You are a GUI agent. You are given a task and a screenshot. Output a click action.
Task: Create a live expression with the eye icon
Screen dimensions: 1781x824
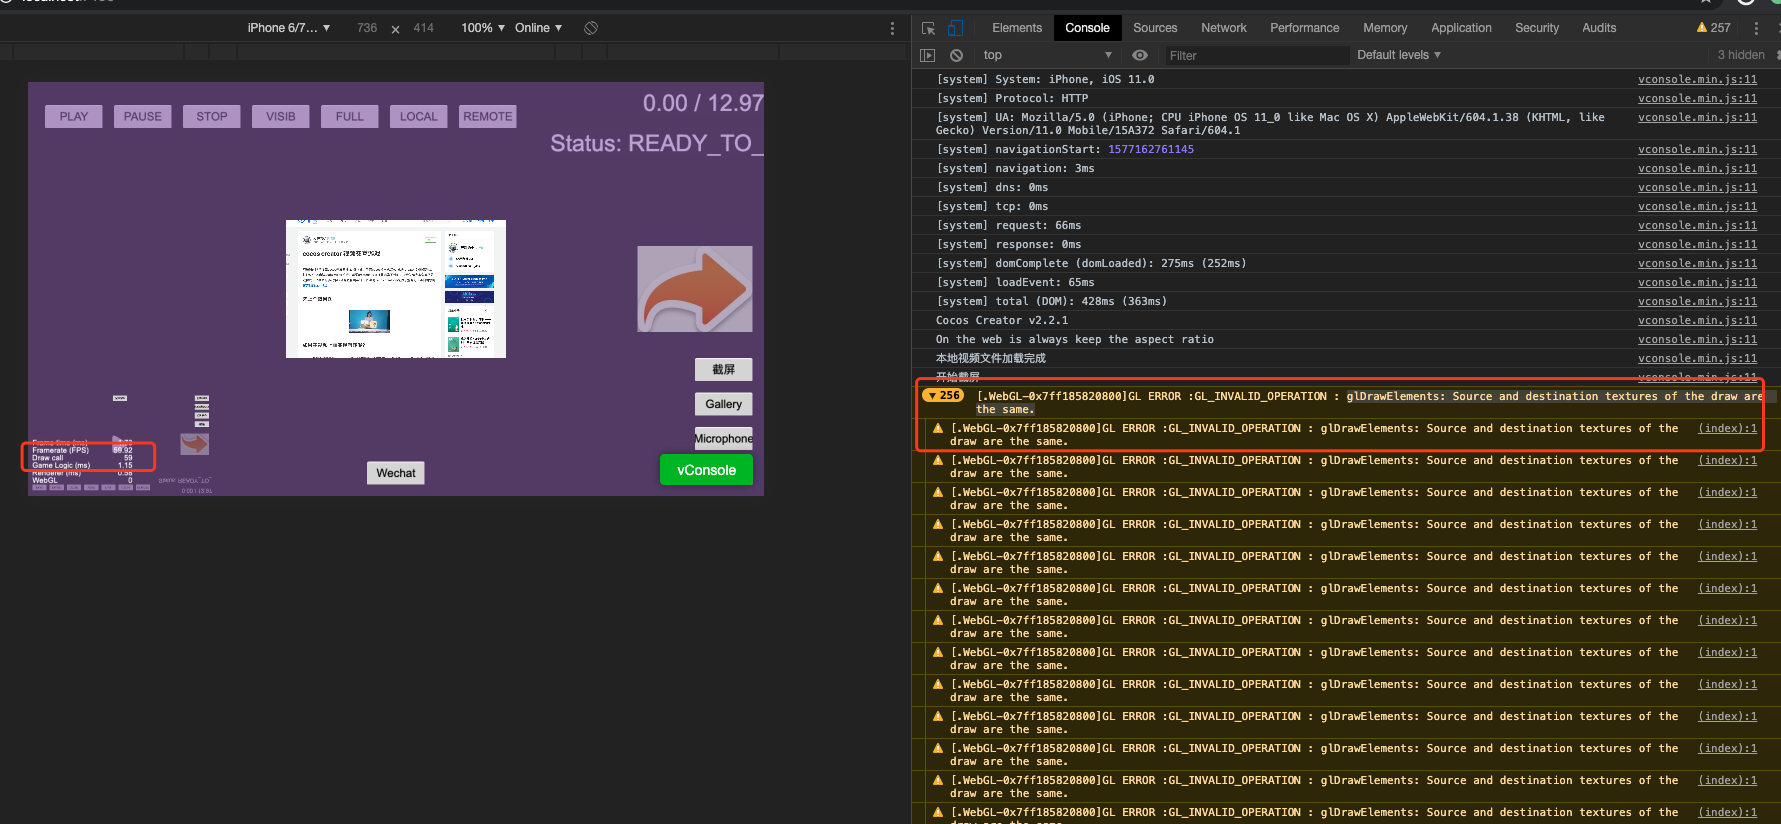pos(1139,55)
